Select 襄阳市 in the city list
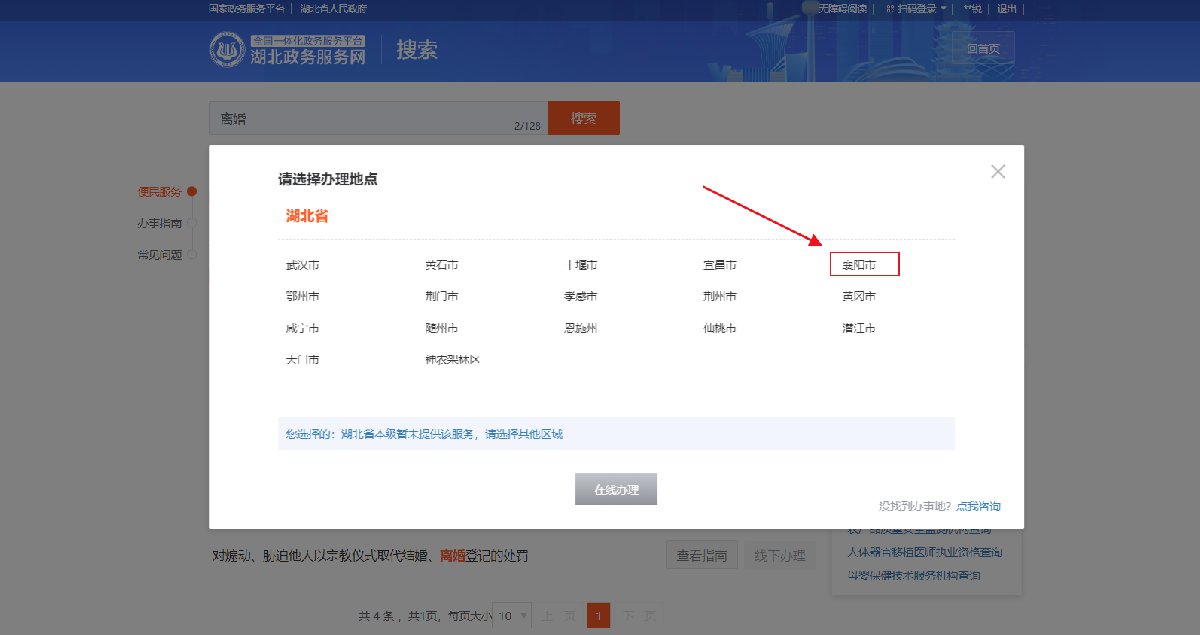The width and height of the screenshot is (1200, 635). pyautogui.click(x=859, y=265)
